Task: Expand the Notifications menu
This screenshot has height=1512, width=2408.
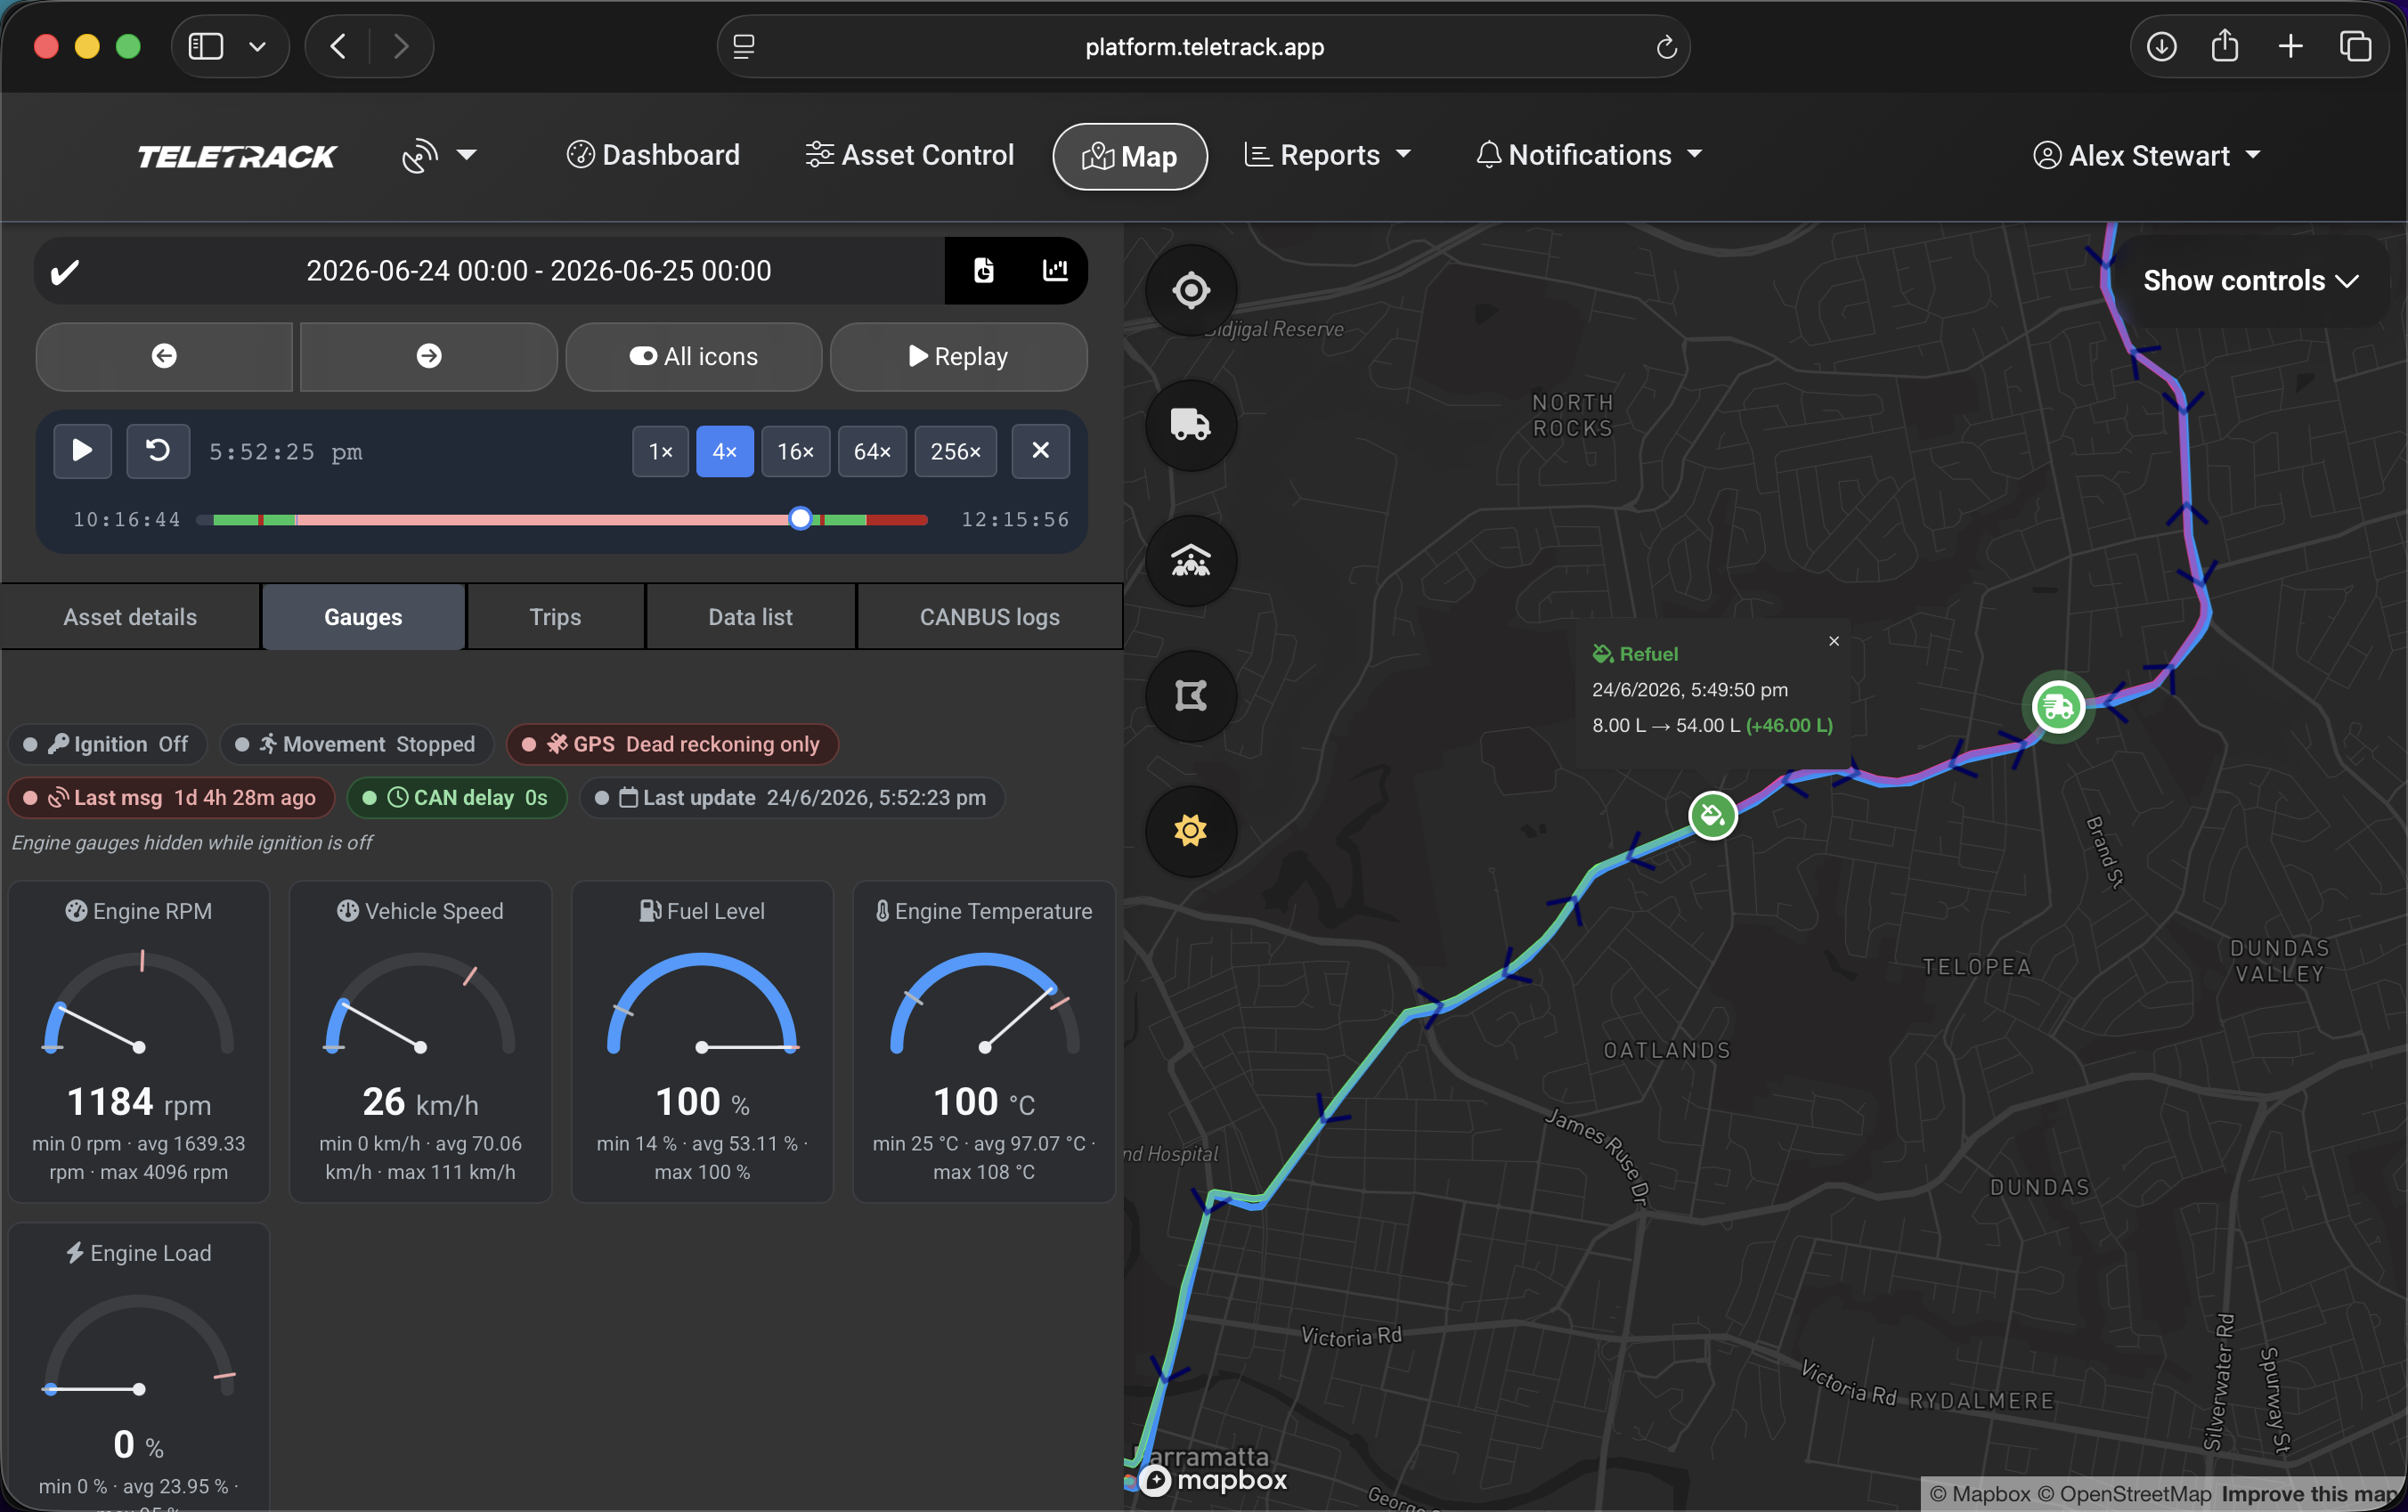Action: 1590,155
